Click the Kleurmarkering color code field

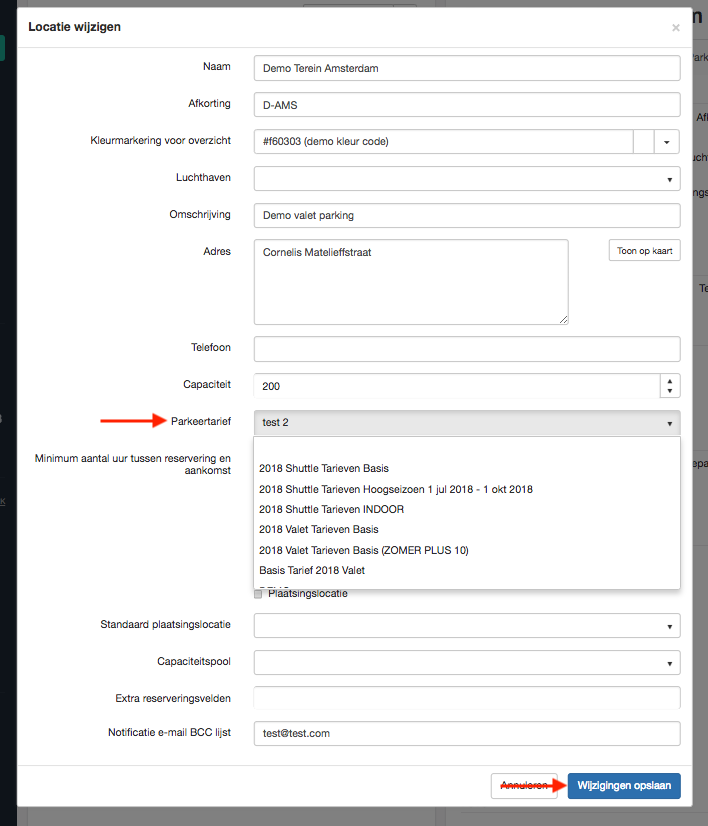(x=444, y=141)
